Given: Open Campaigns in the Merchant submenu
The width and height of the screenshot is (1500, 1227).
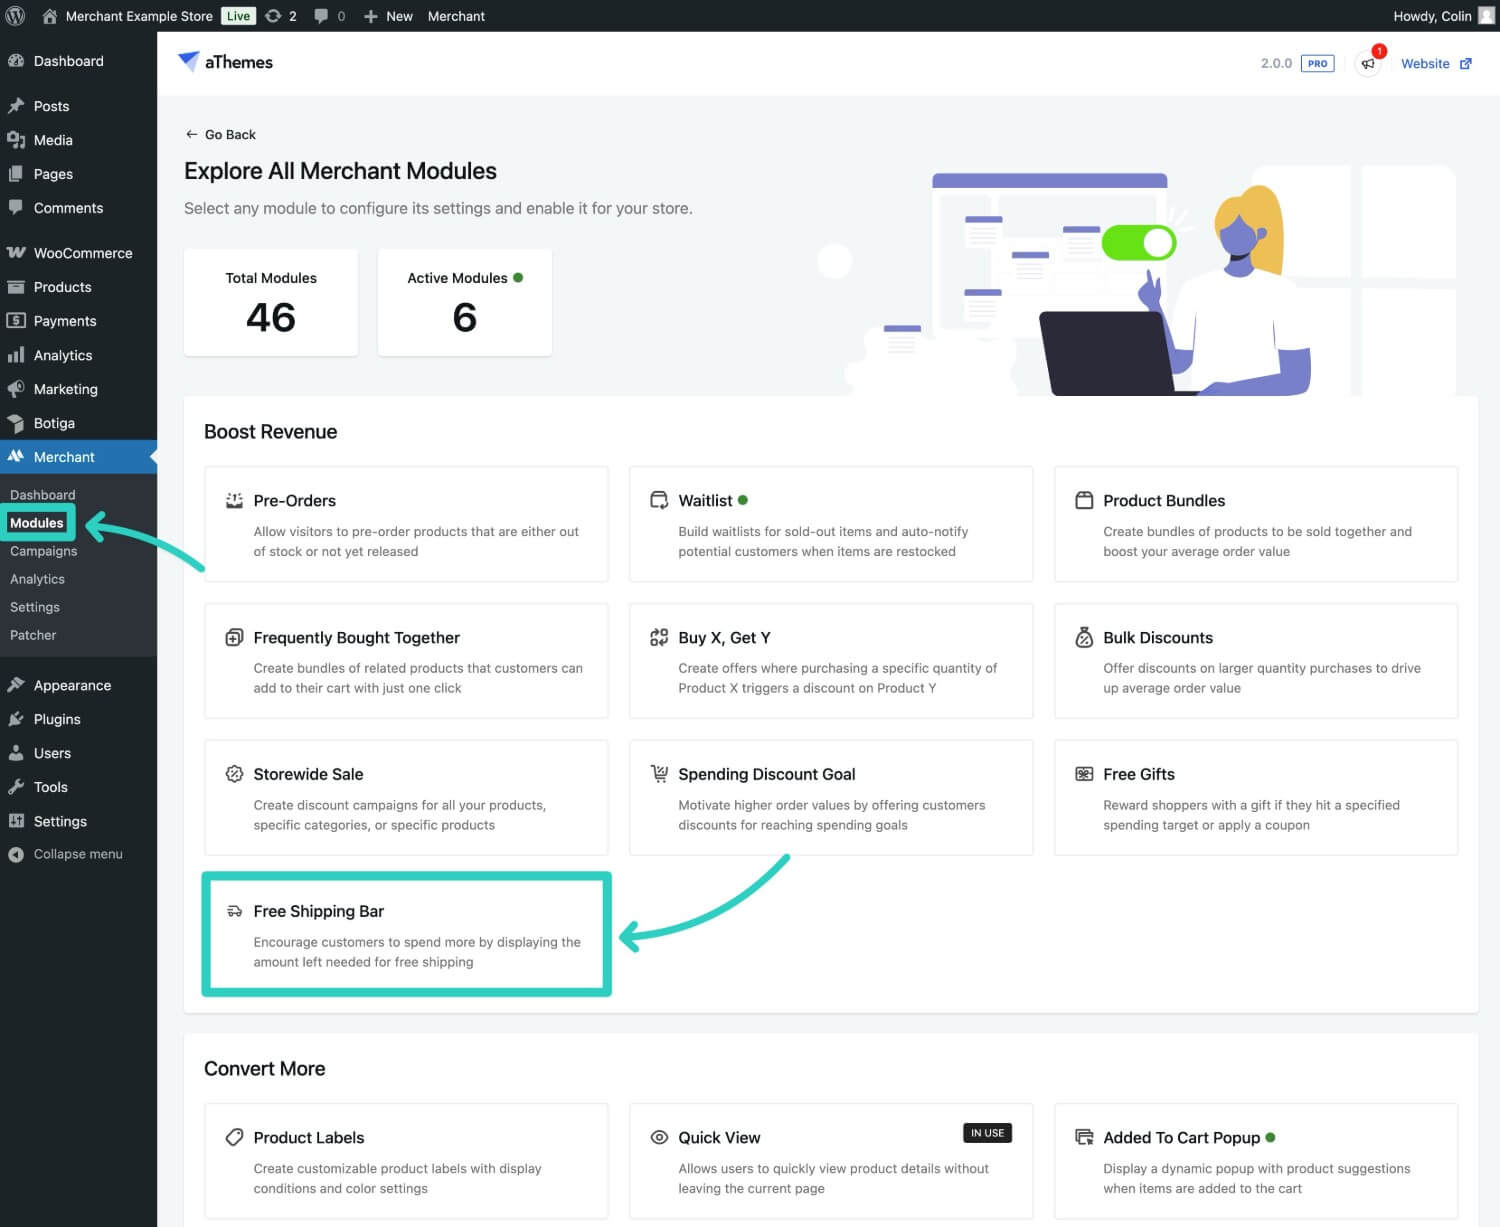Looking at the screenshot, I should point(44,551).
